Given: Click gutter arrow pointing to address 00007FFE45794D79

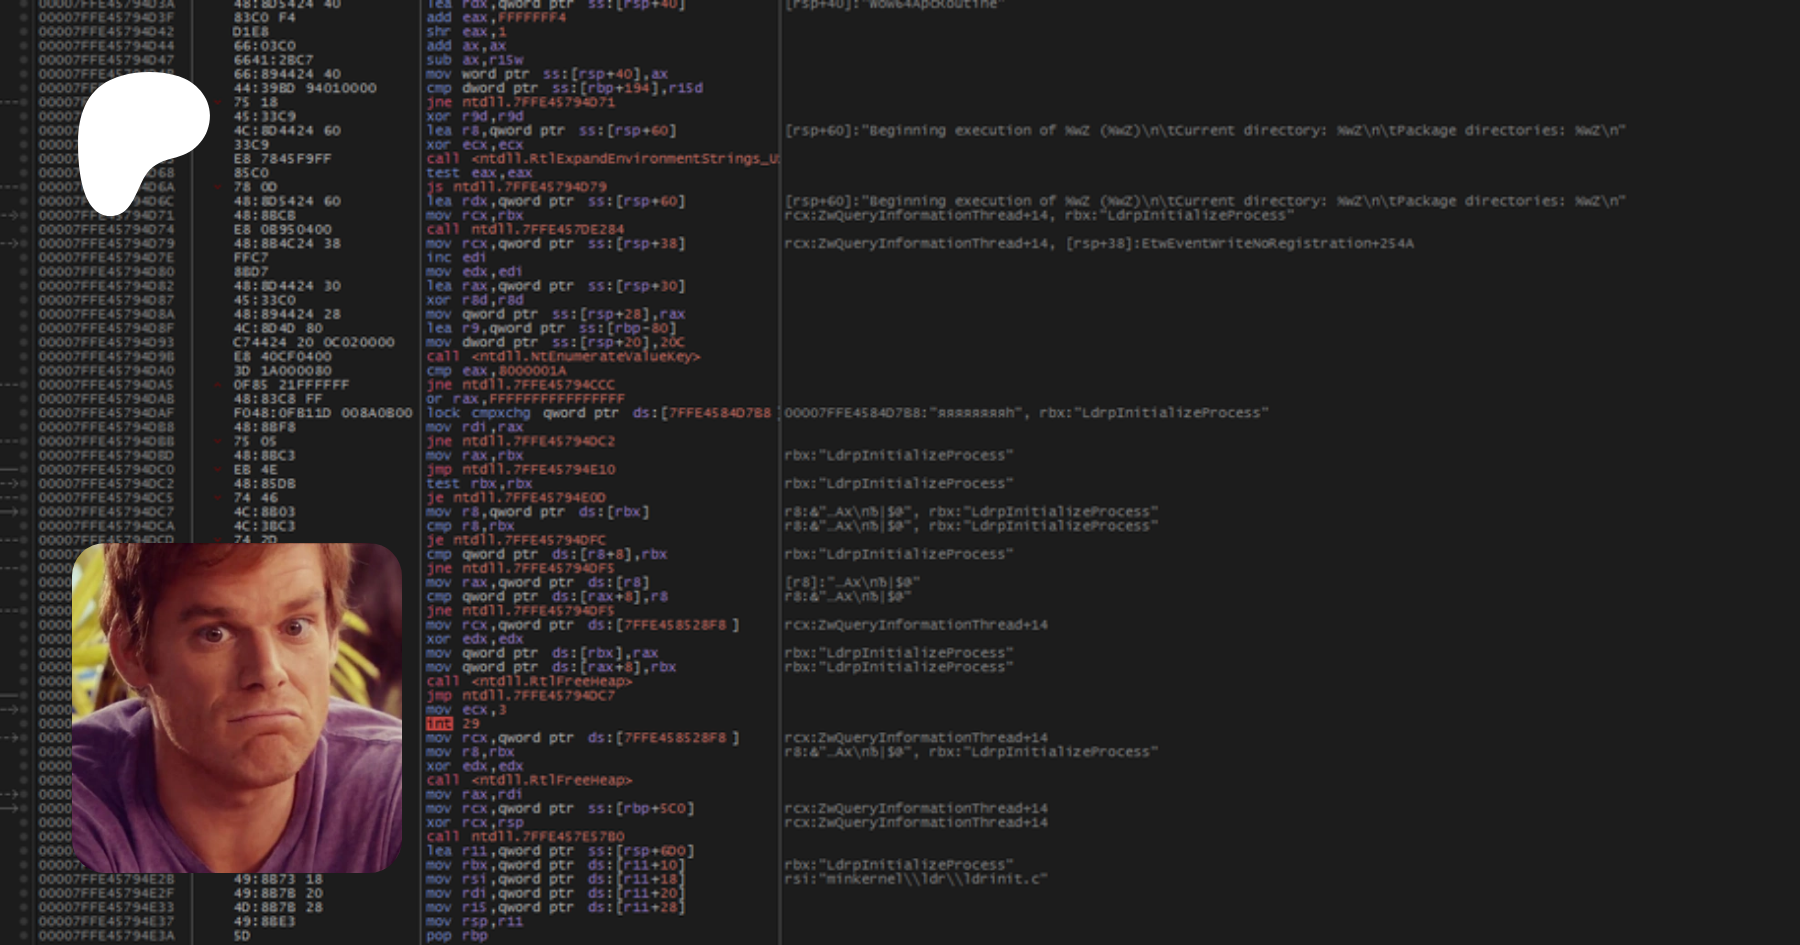Looking at the screenshot, I should 14,243.
